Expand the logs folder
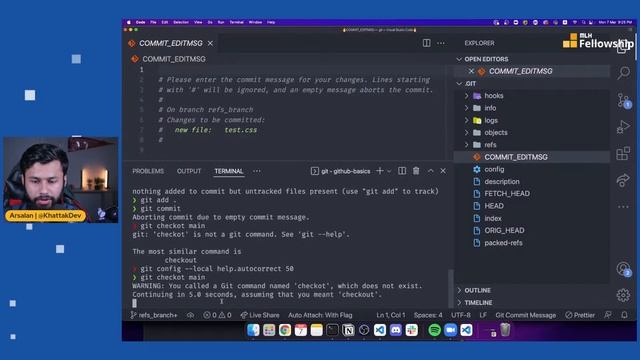640x360 pixels. coord(485,120)
